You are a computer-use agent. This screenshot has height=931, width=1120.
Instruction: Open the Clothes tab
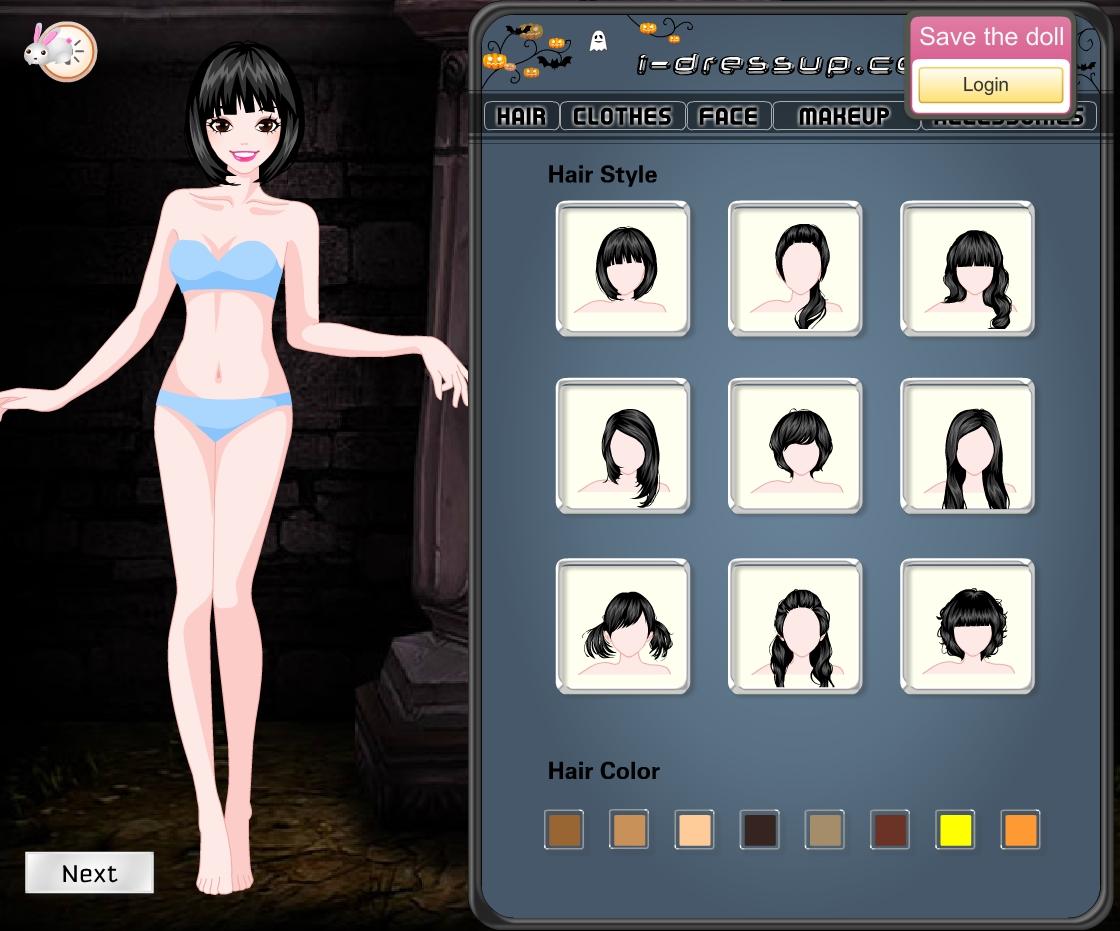click(622, 116)
